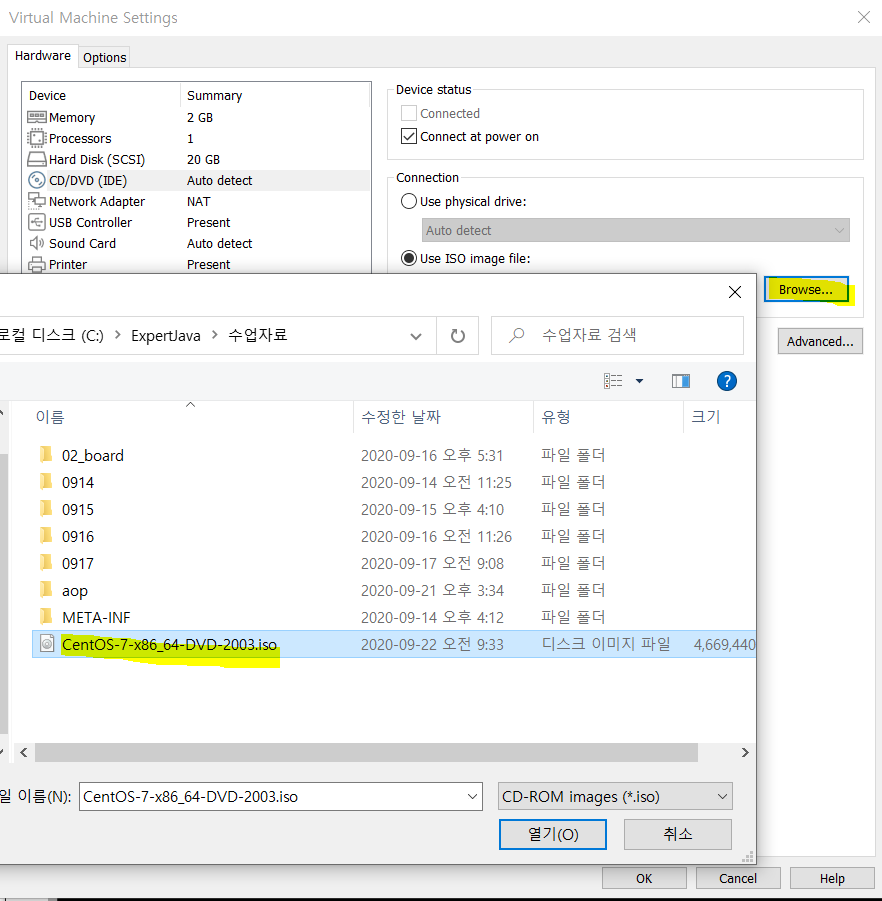Click the CentOS ISO disc image icon
This screenshot has height=901, width=882.
[47, 644]
